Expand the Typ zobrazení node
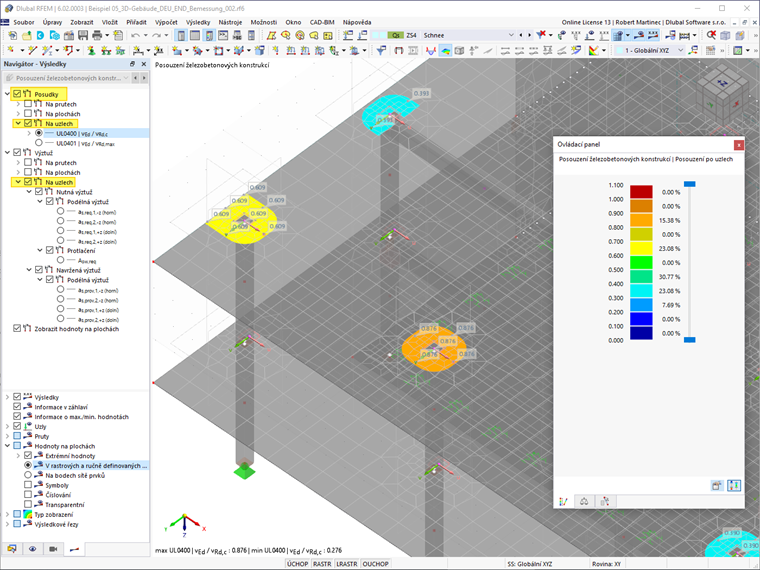Viewport: 760px width, 570px height. pyautogui.click(x=7, y=514)
